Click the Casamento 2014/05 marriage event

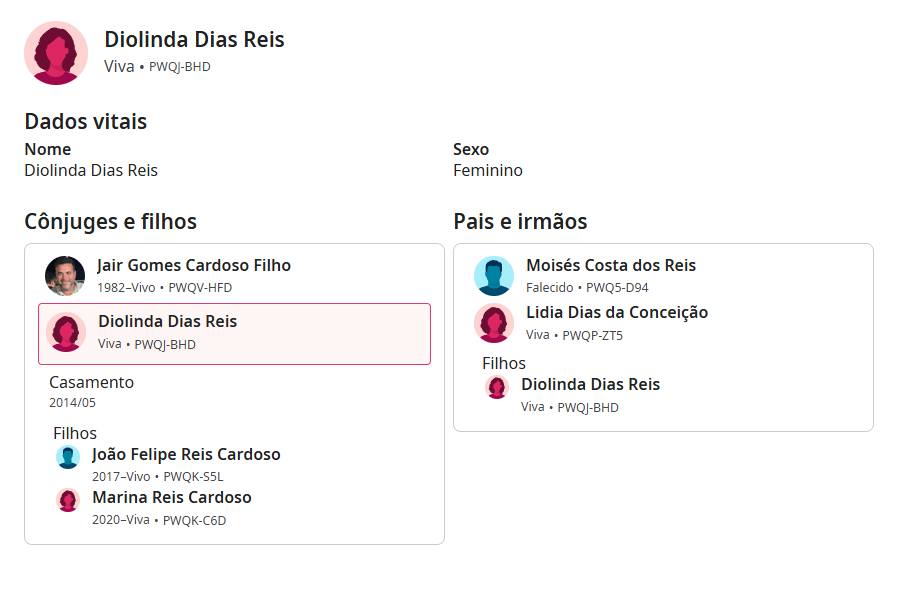tap(91, 391)
